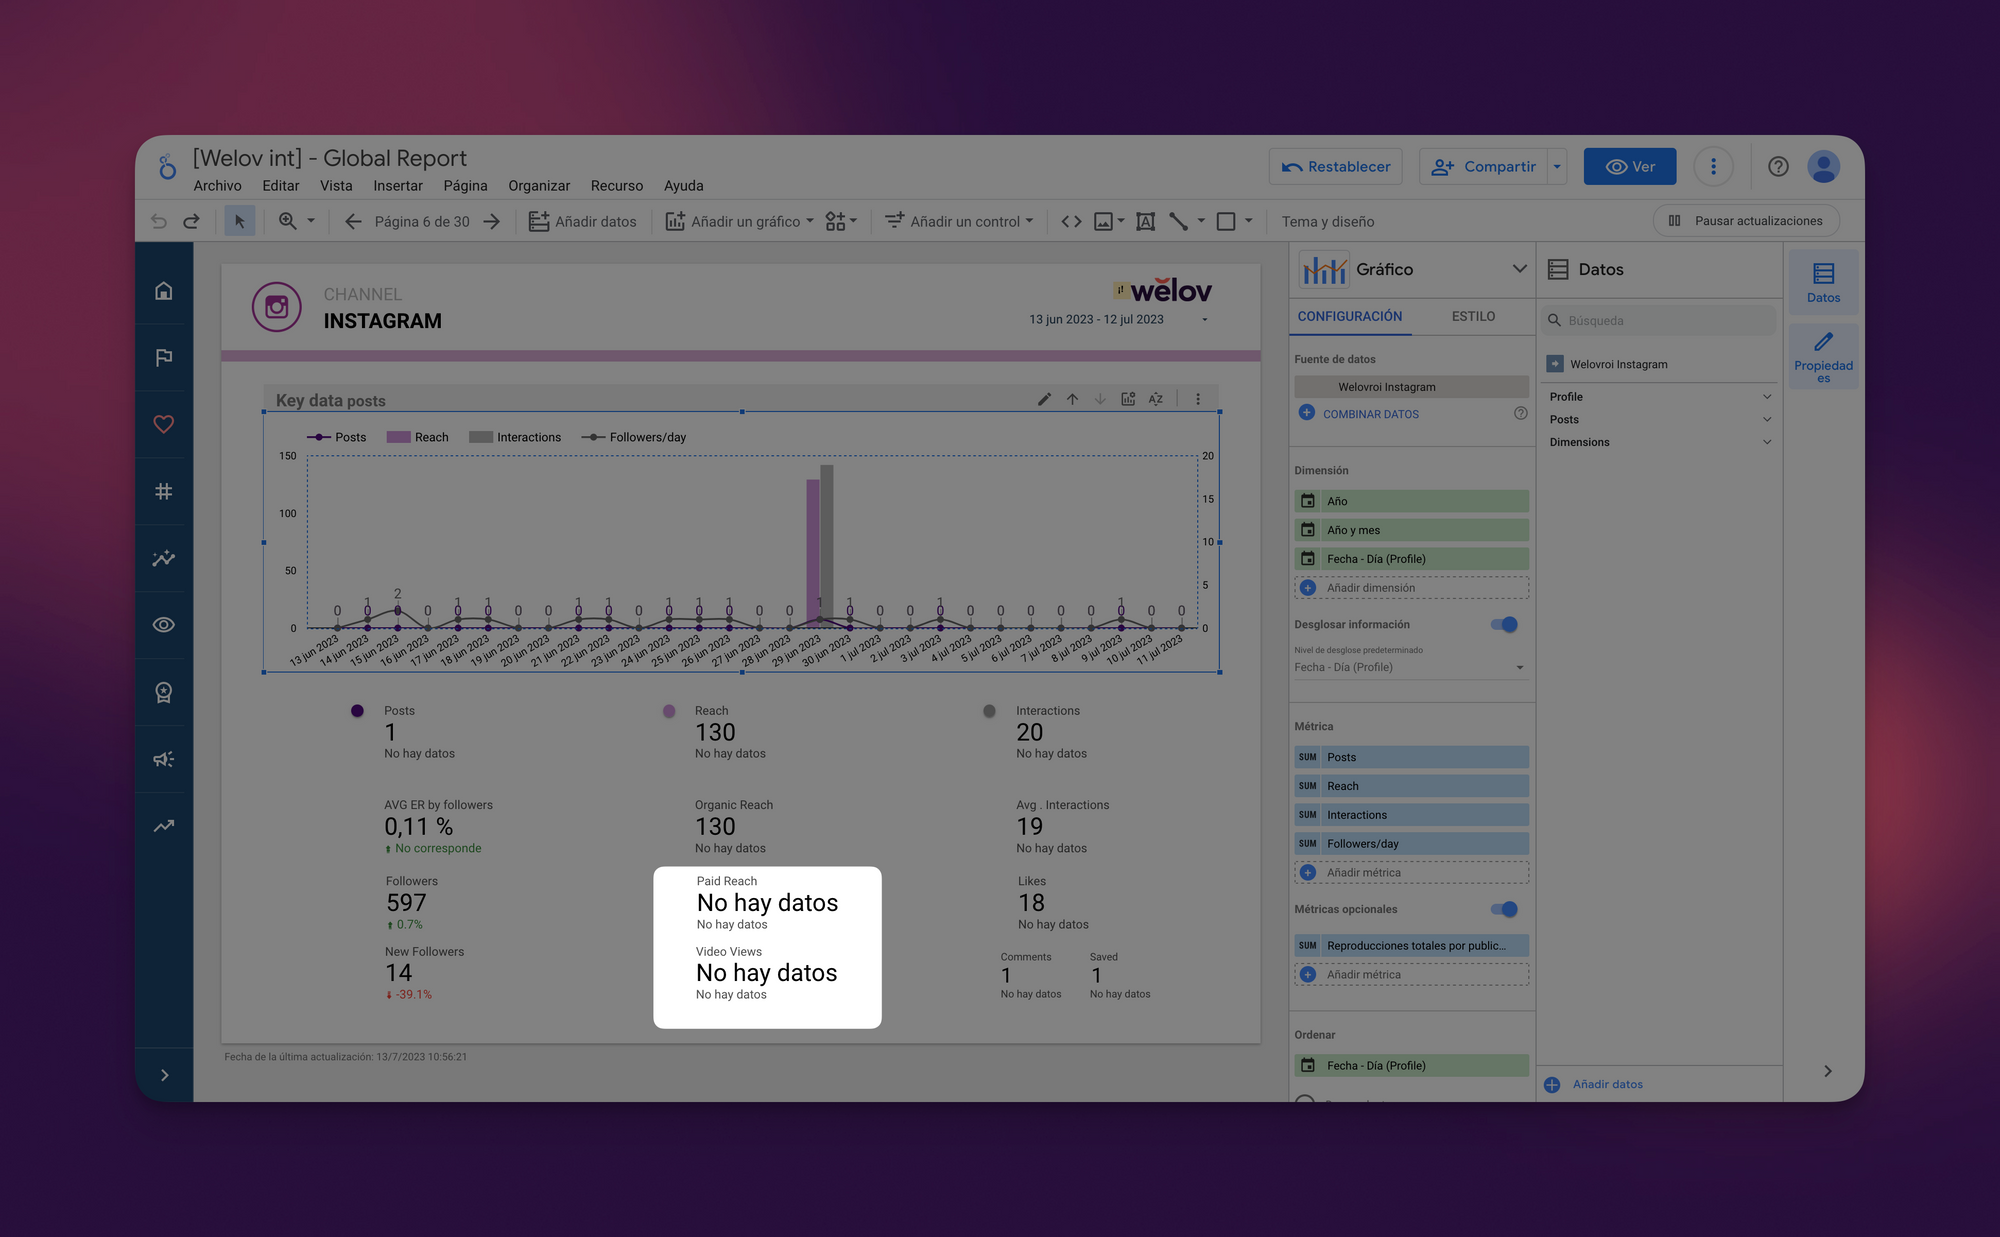
Task: Open Home icon in left sidebar
Action: tap(164, 291)
